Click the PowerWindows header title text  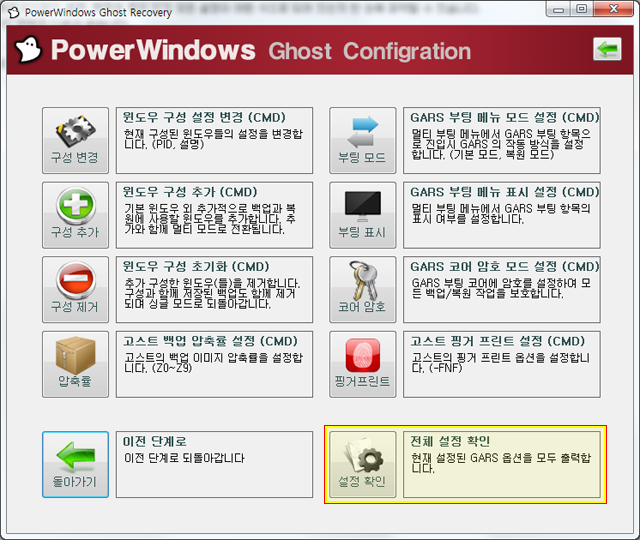153,50
